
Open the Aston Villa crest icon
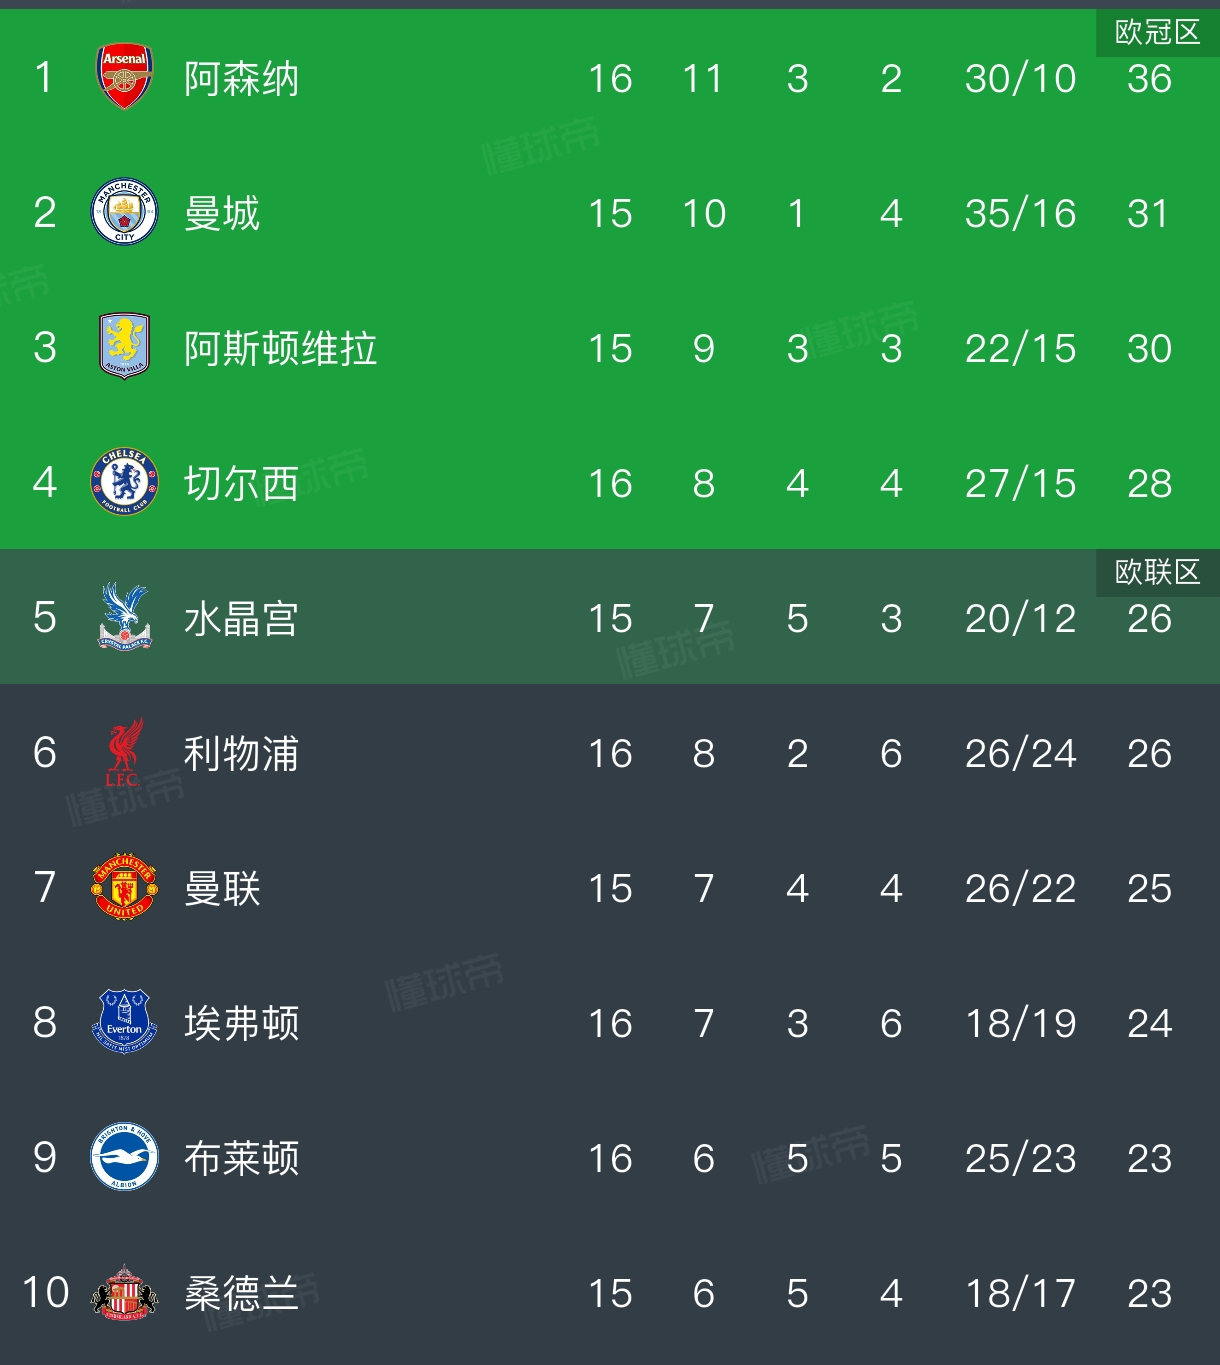[x=124, y=347]
